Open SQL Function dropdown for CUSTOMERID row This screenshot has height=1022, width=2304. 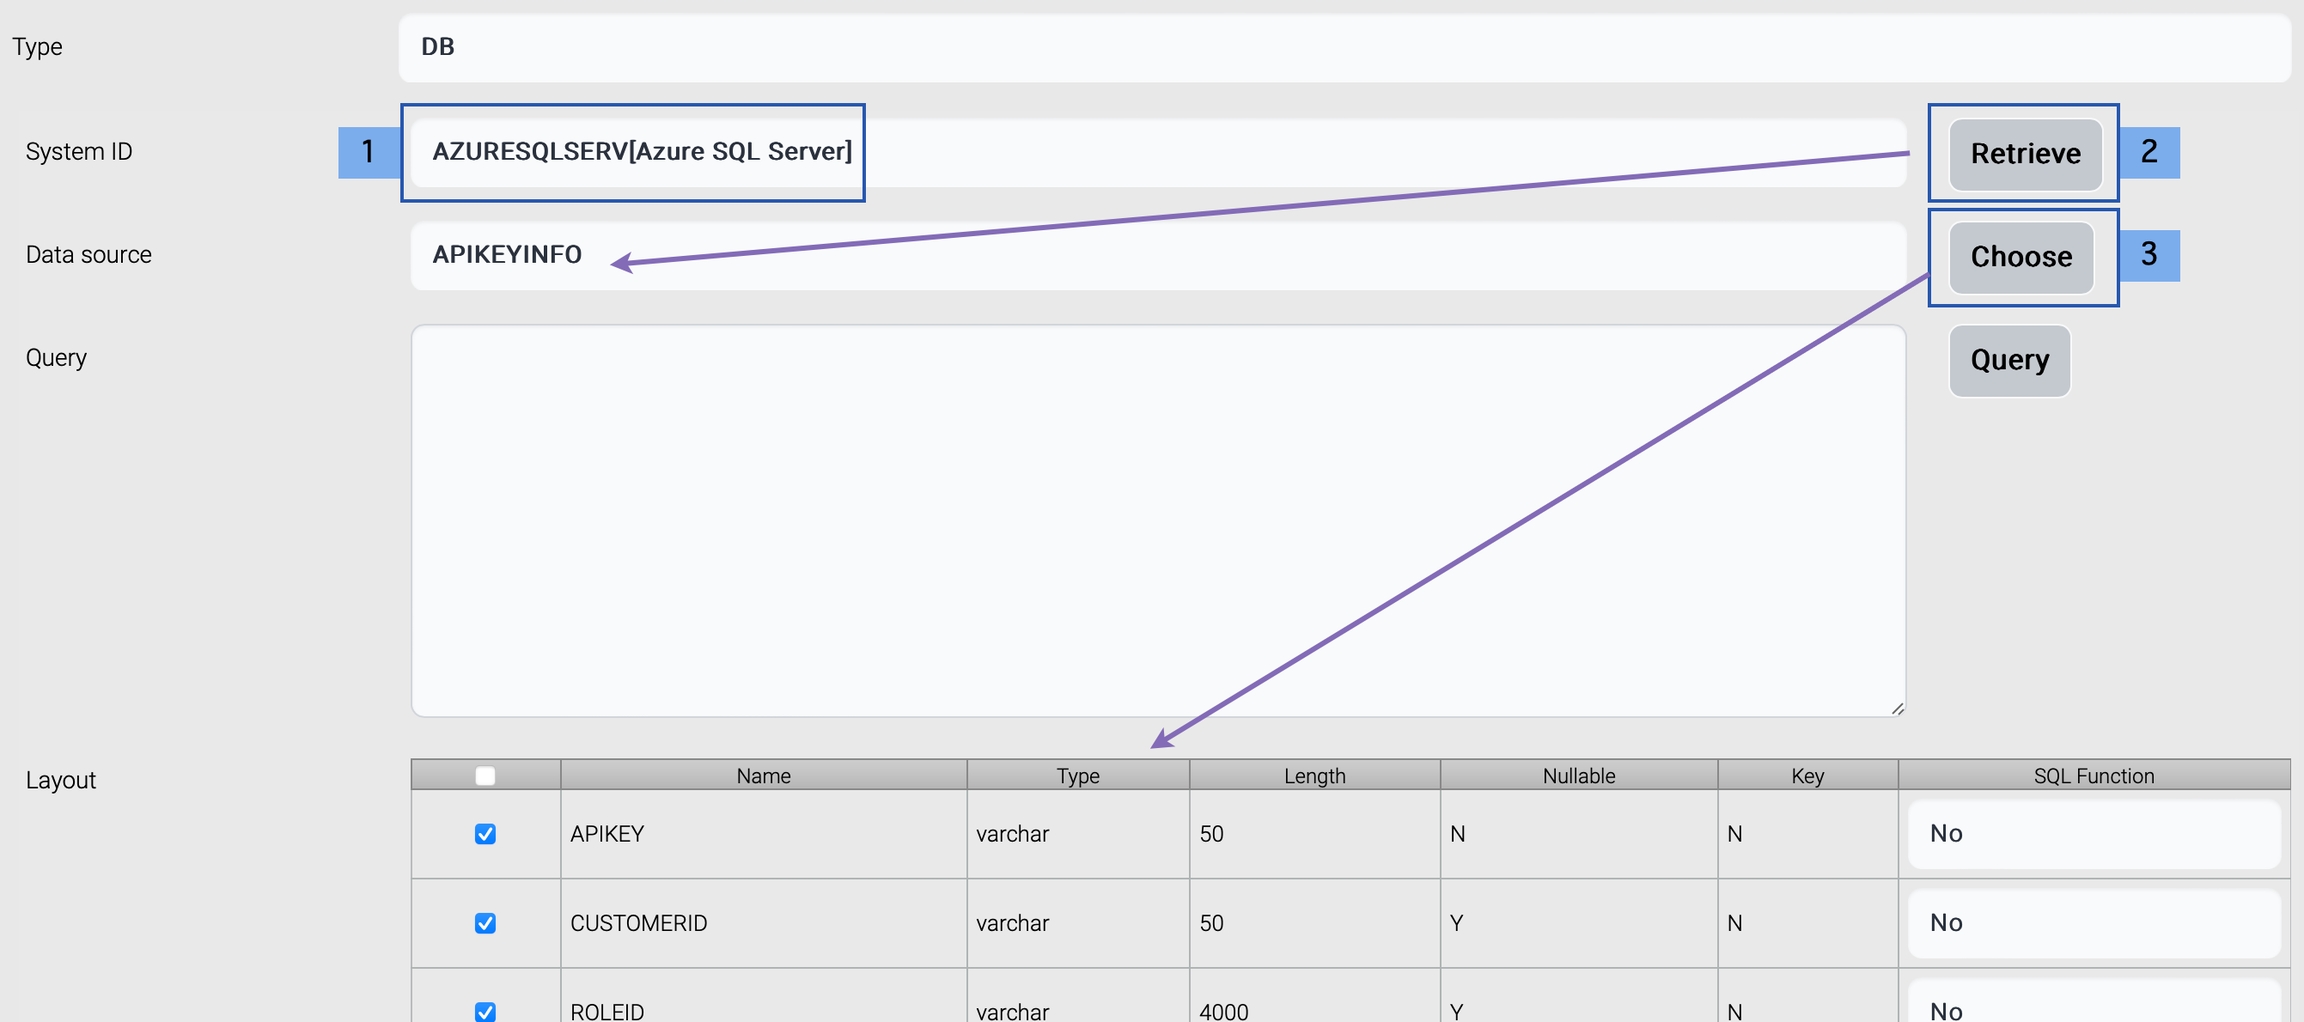coord(2093,923)
